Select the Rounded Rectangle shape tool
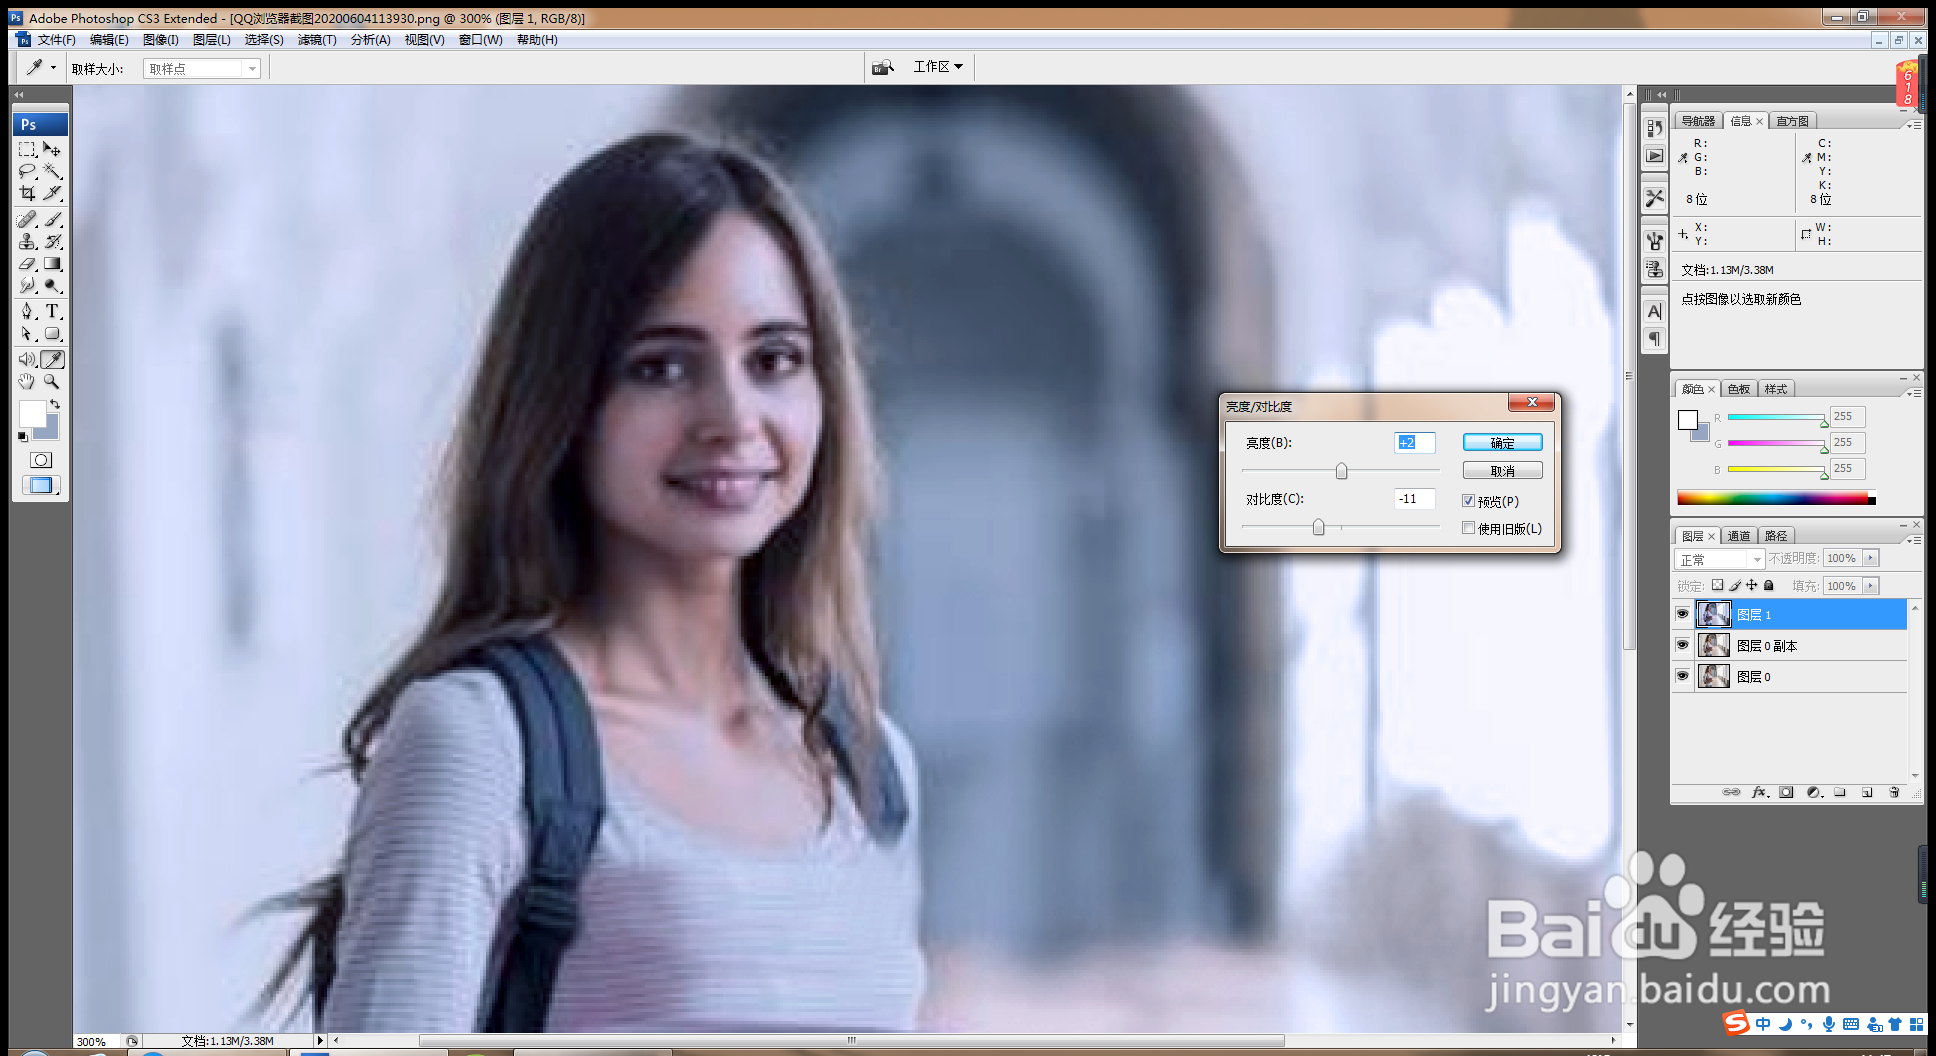This screenshot has width=1936, height=1056. (53, 334)
